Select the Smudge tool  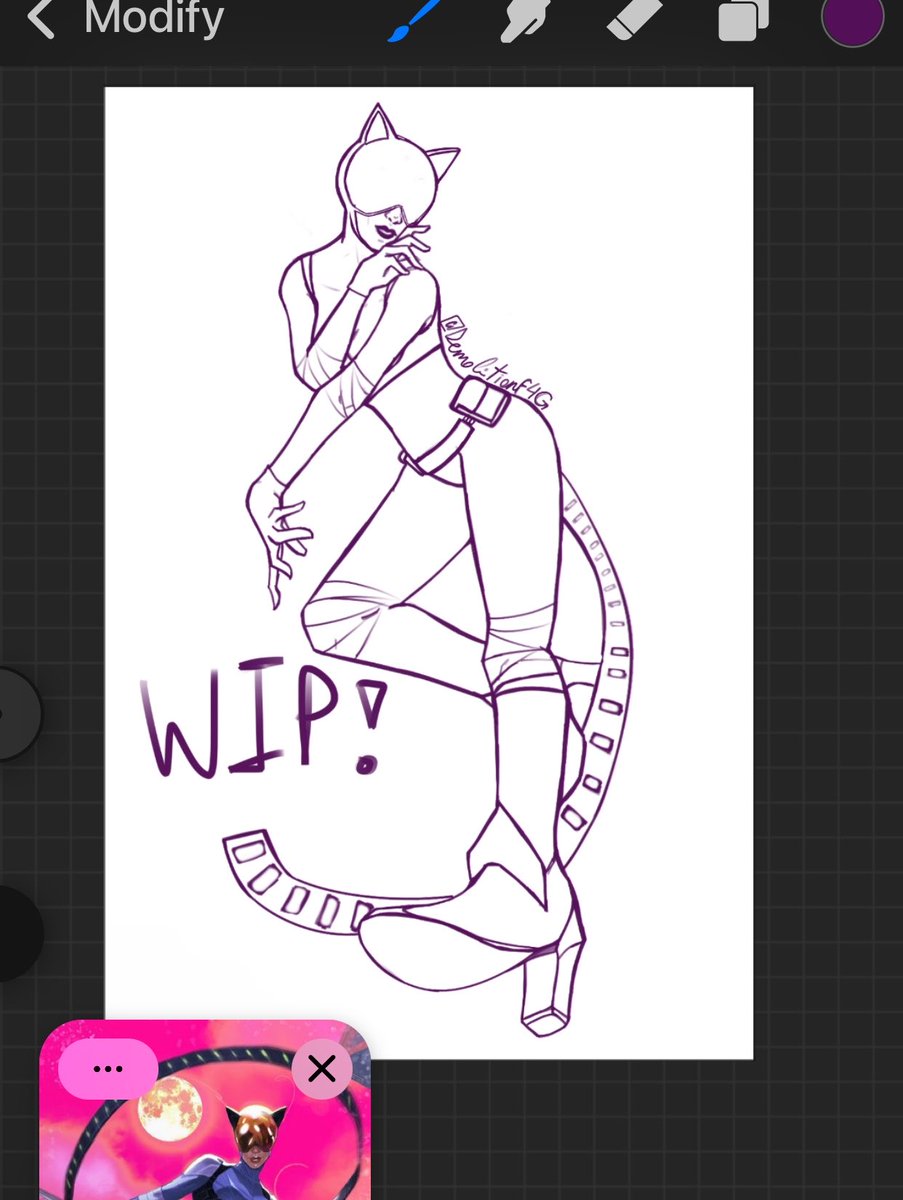pyautogui.click(x=525, y=19)
